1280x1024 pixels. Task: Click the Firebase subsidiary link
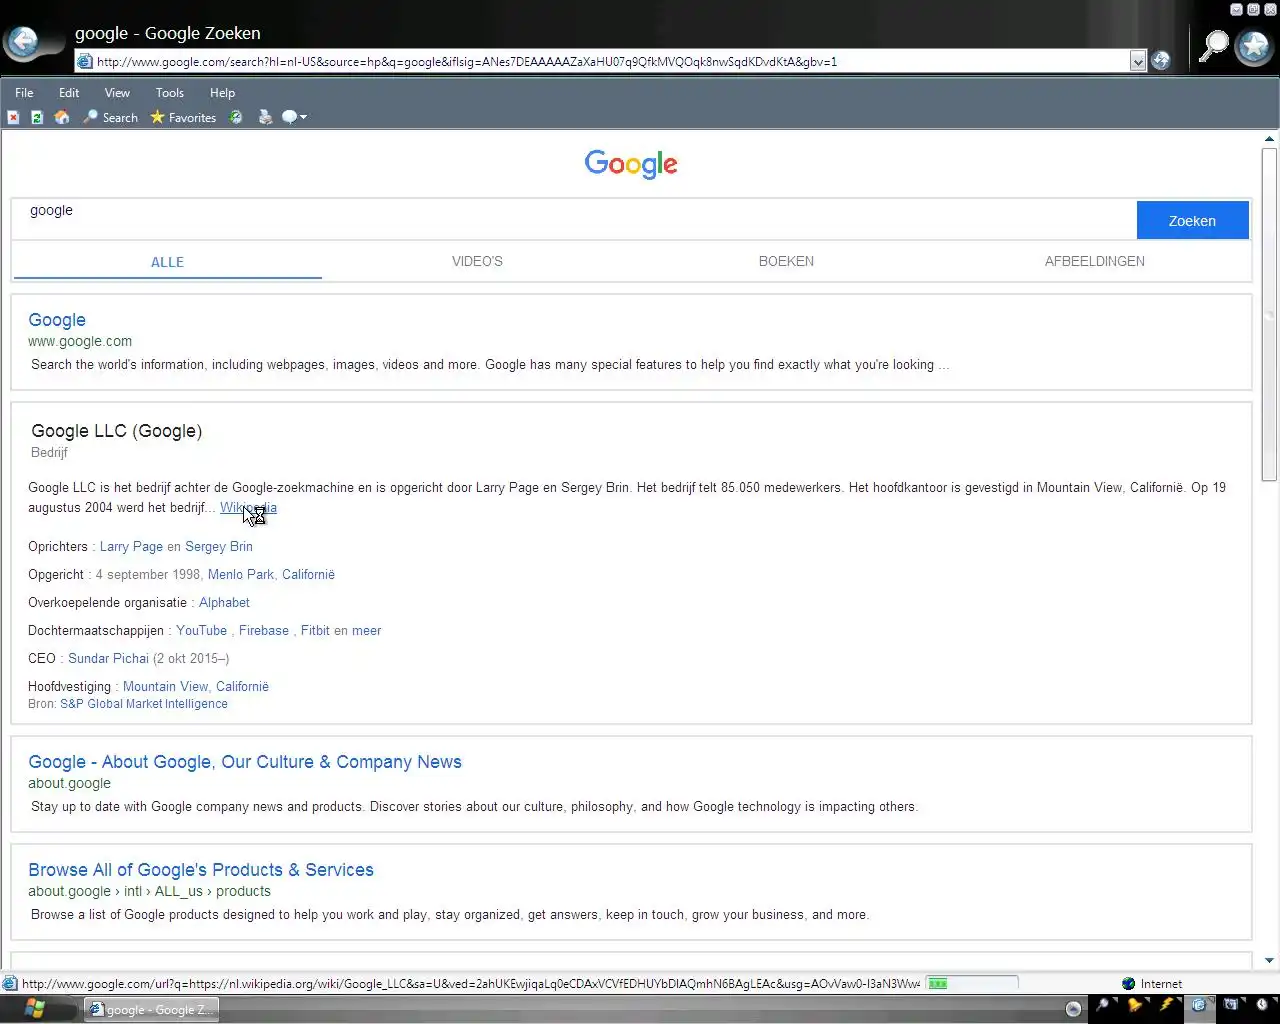264,630
